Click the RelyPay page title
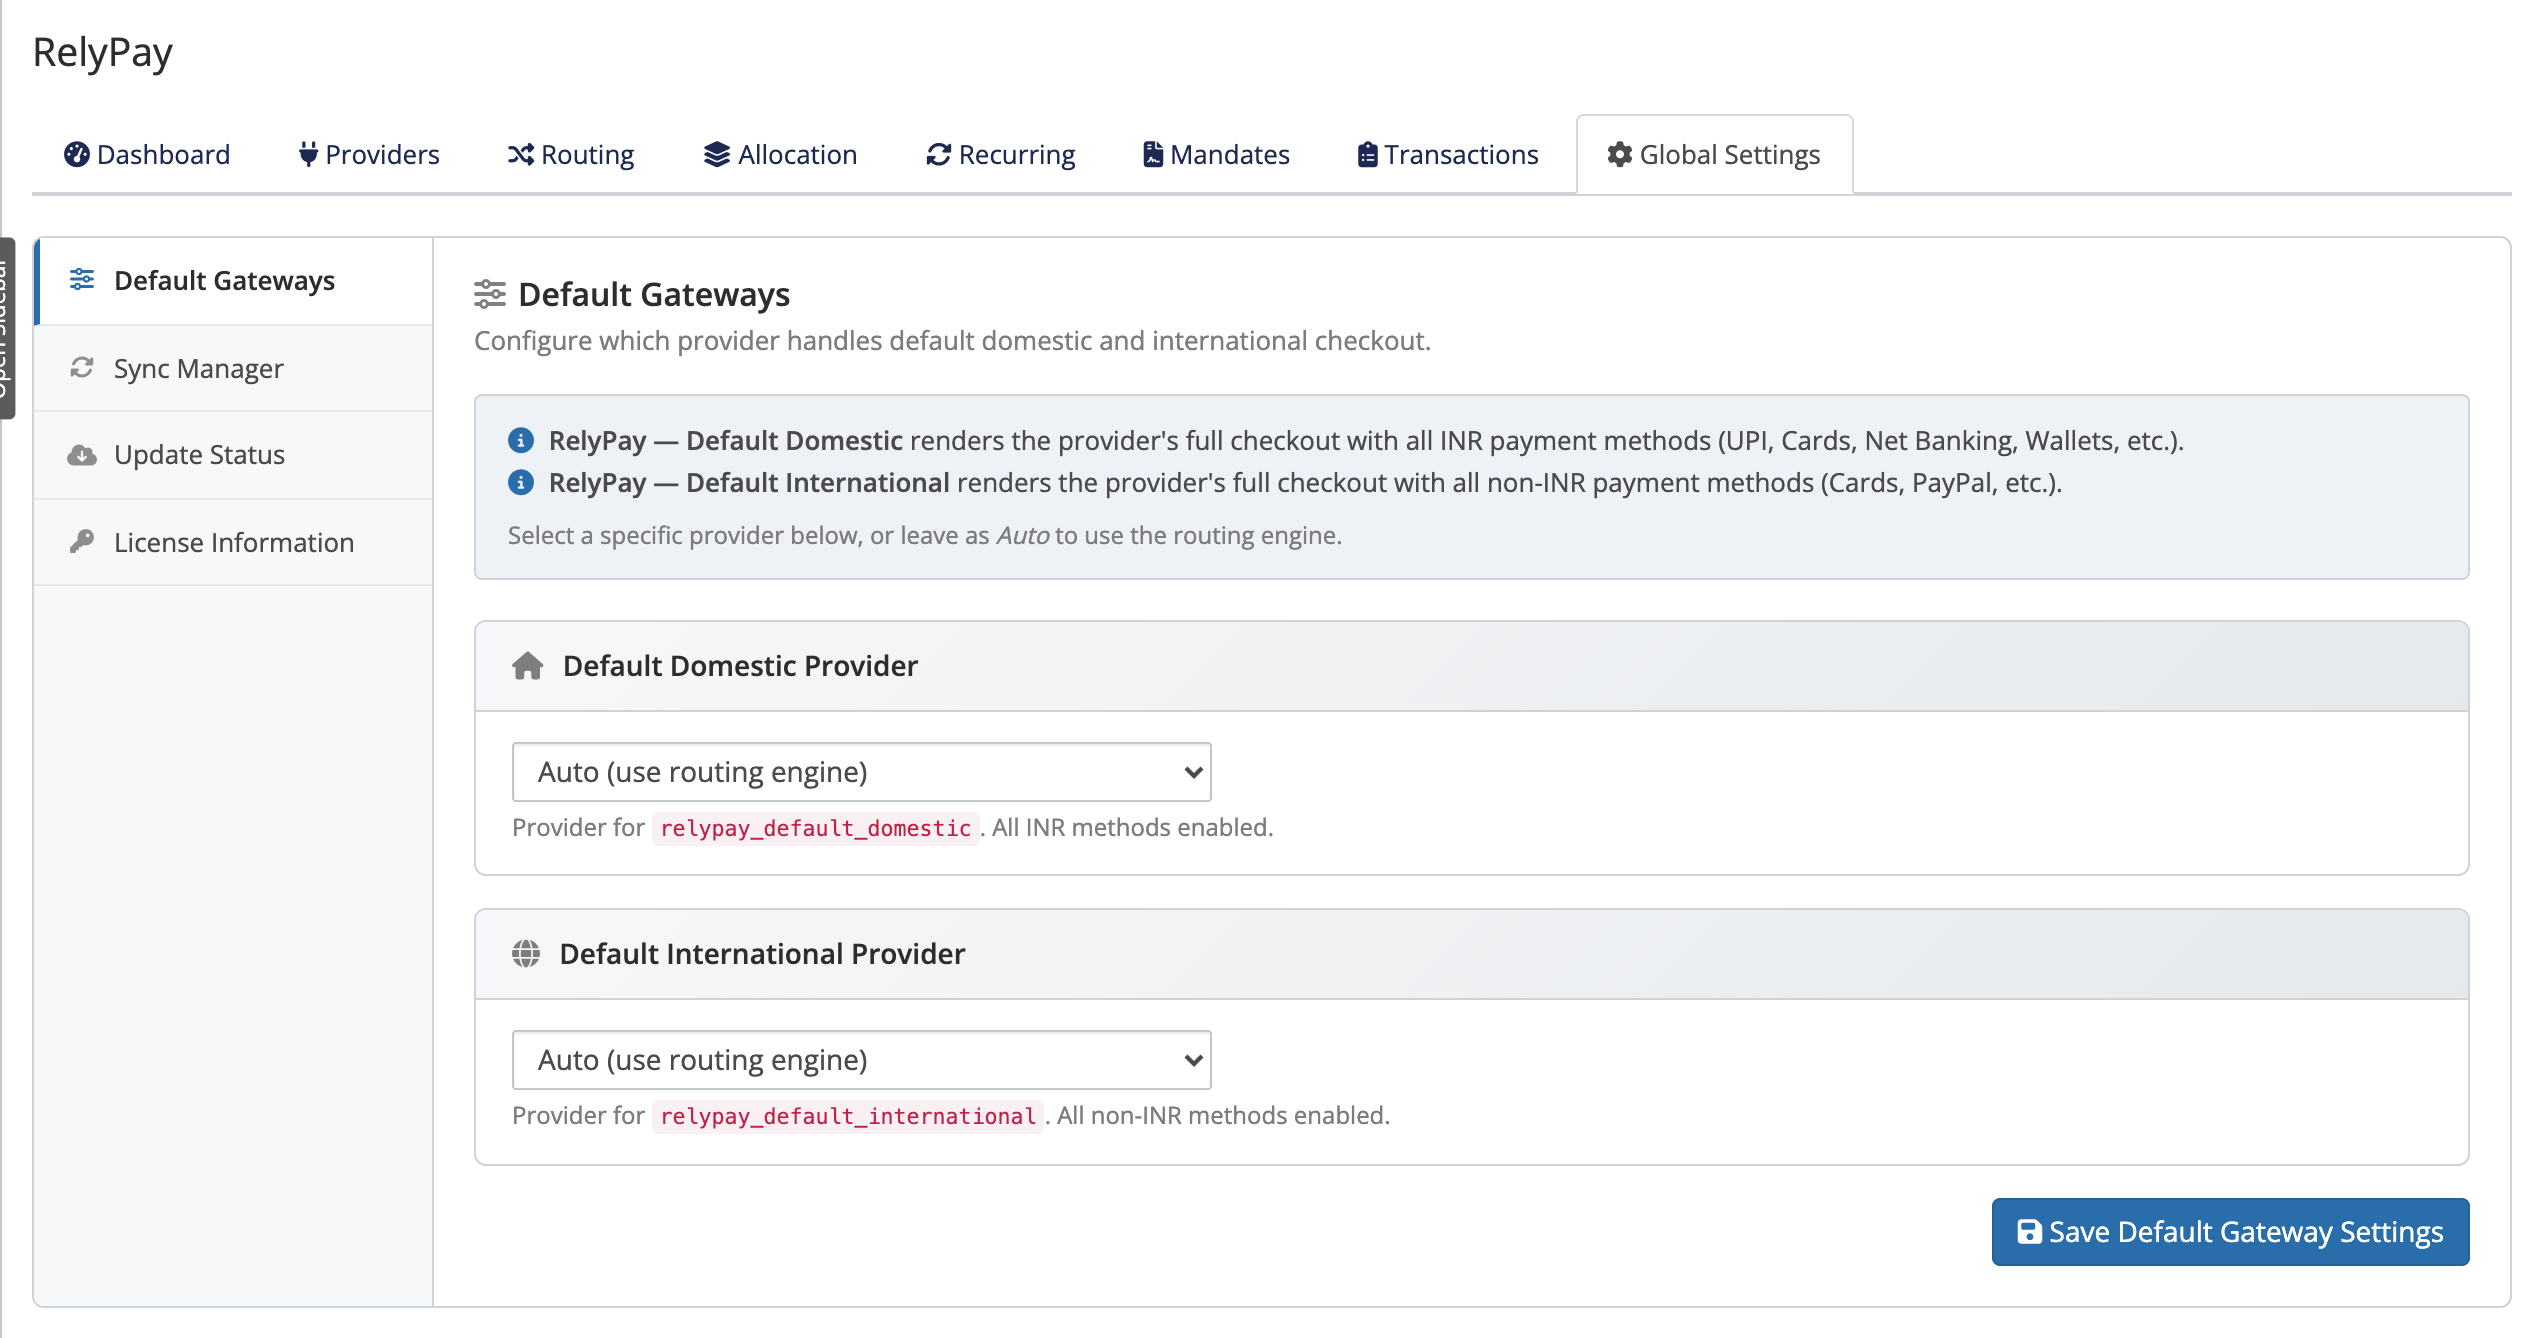 (x=102, y=52)
